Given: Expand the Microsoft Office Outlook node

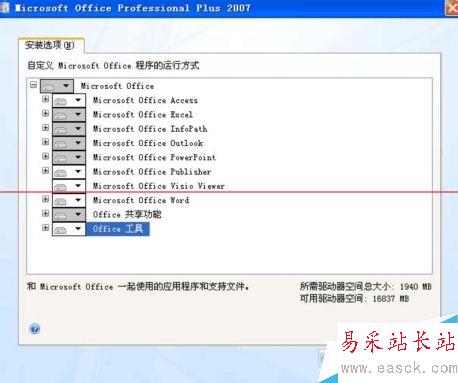Looking at the screenshot, I should (x=46, y=142).
